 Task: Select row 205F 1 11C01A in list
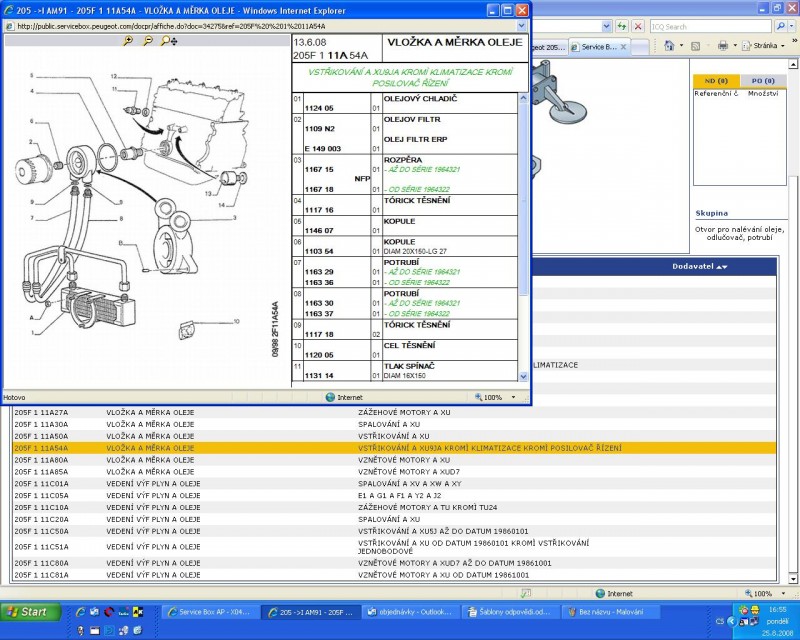click(40, 484)
